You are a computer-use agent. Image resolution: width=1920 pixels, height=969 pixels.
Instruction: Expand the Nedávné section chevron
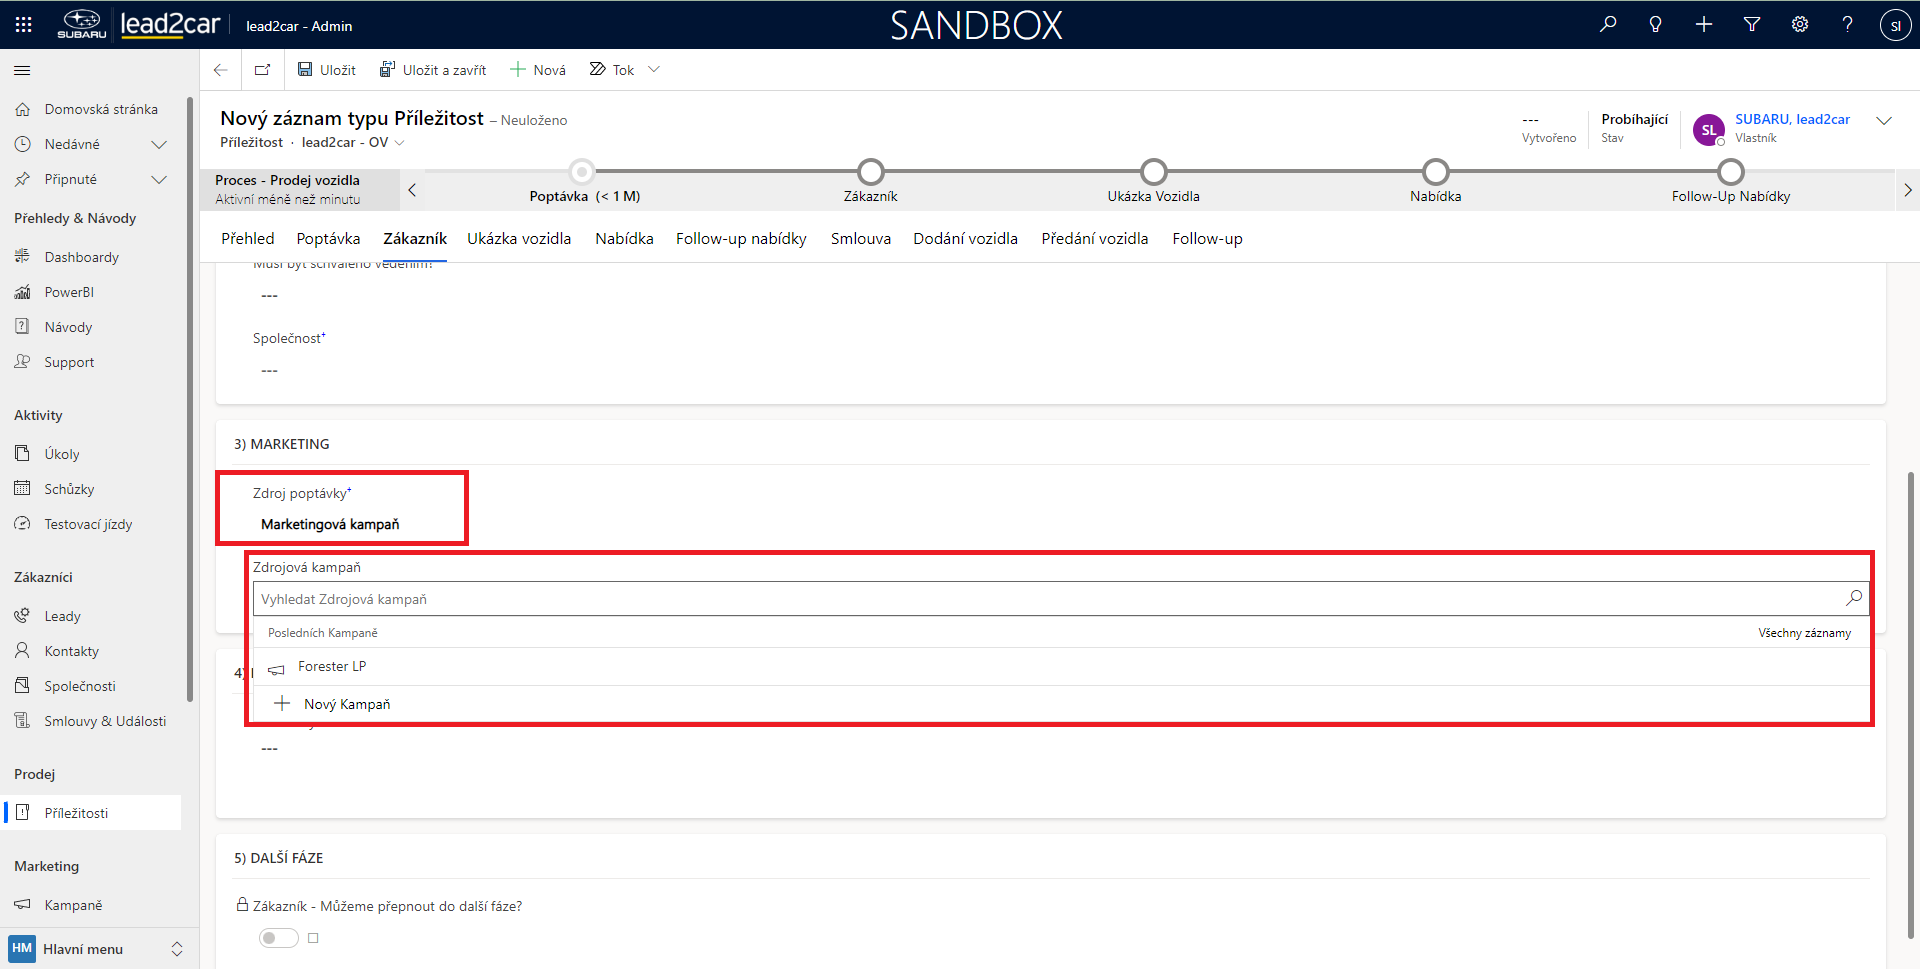pos(158,145)
